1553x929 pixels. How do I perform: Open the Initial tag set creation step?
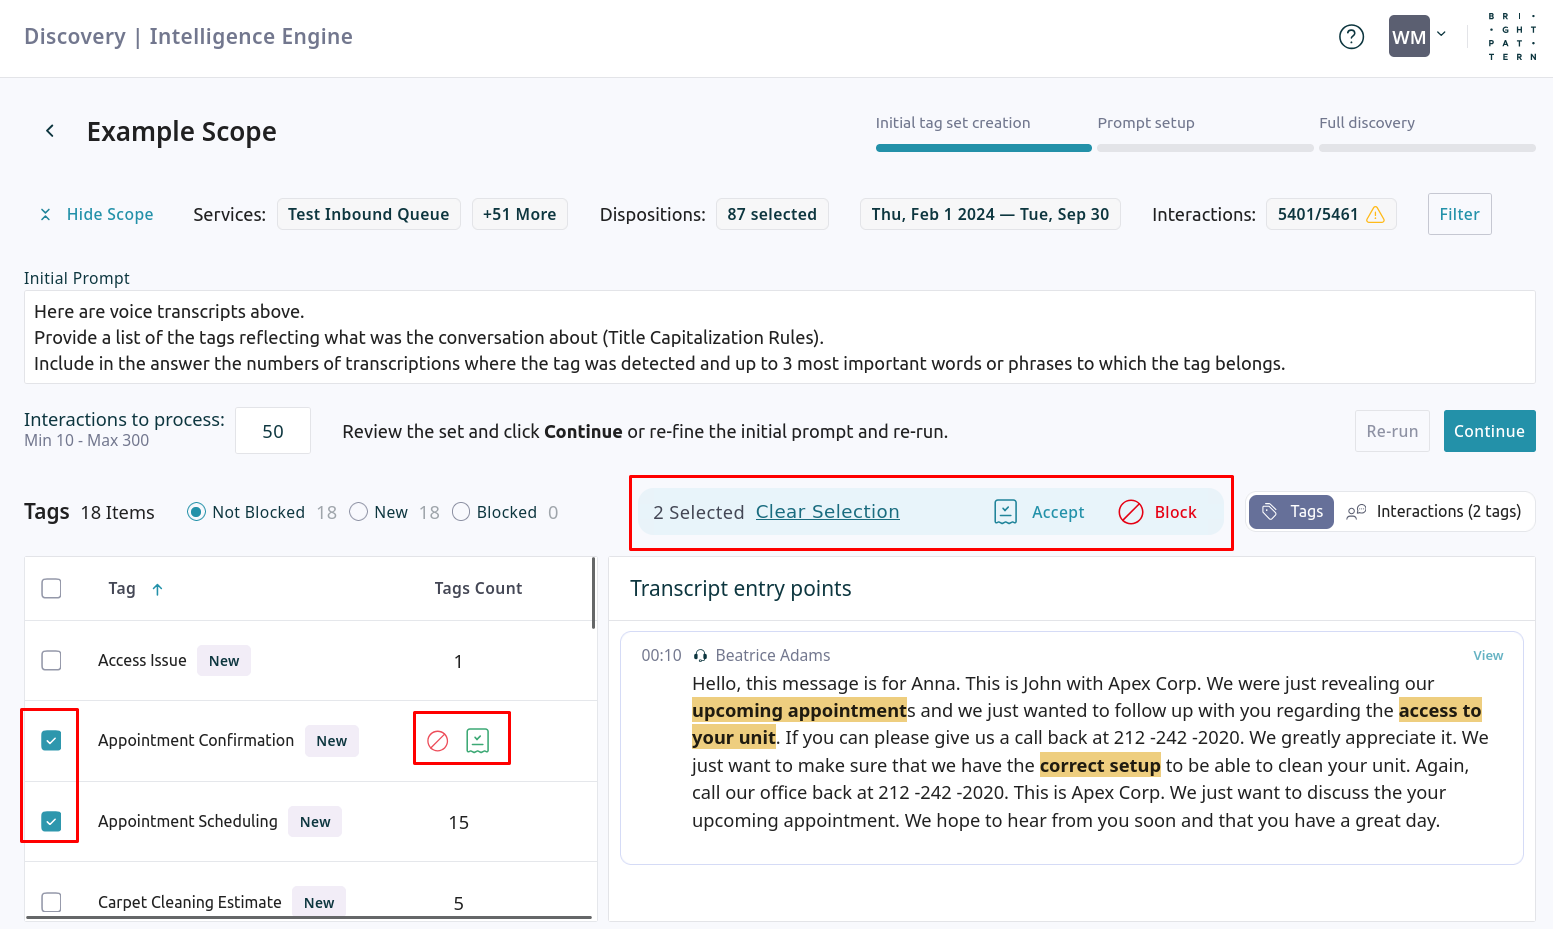point(953,123)
